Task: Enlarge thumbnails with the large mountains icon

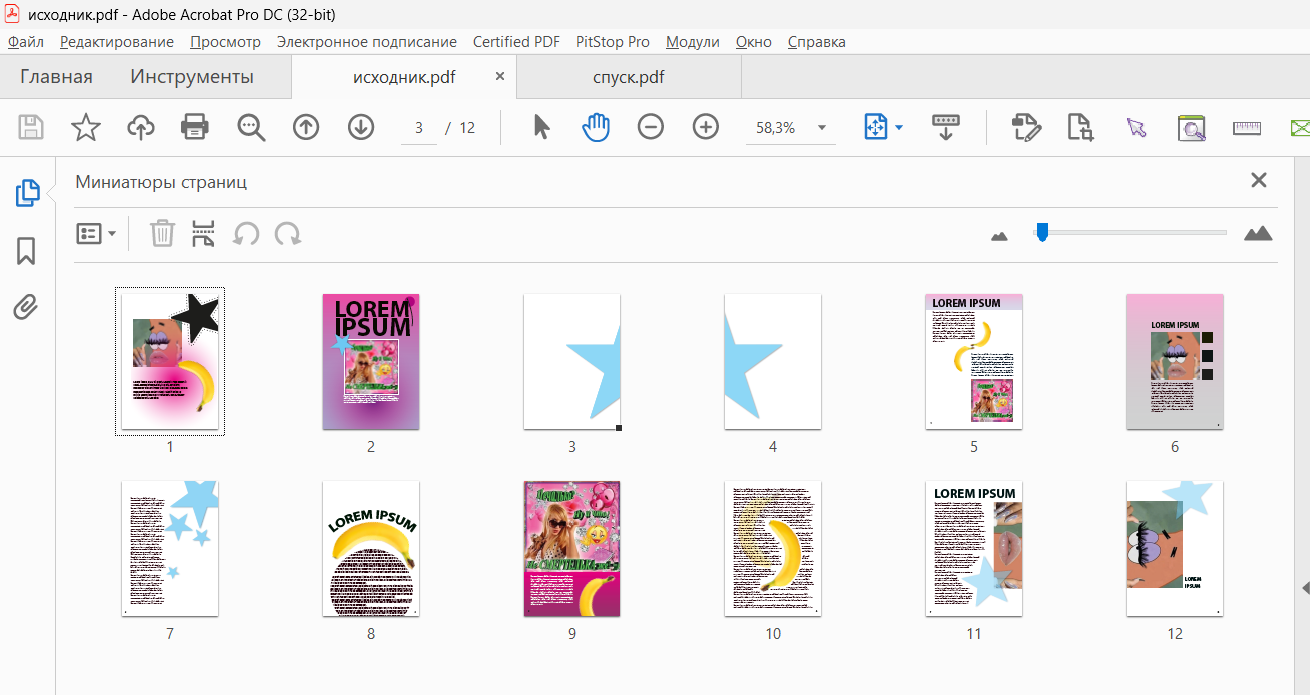Action: 1258,233
